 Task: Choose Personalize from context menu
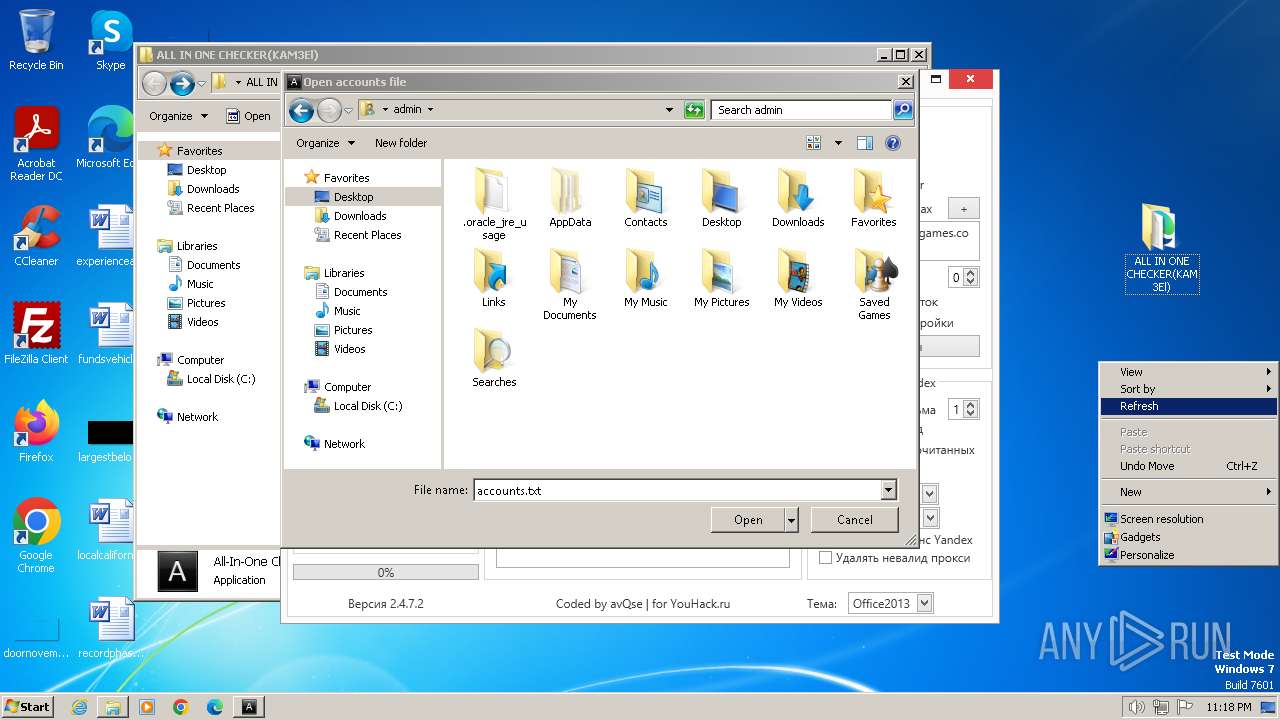(1147, 555)
